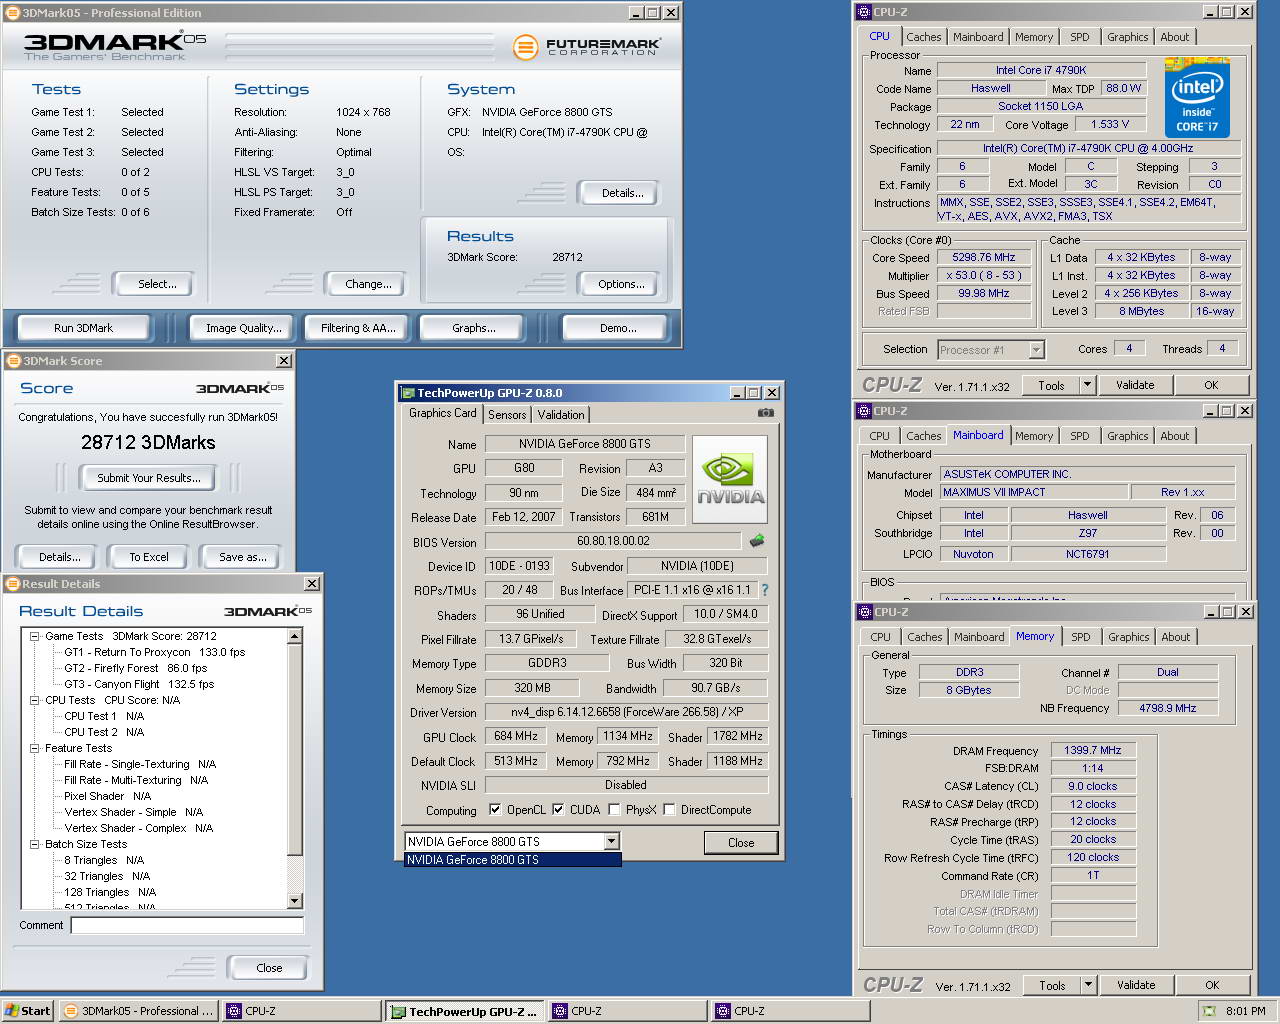The height and width of the screenshot is (1024, 1280).
Task: Open the Caches tab in top CPU-Z window
Action: [x=924, y=37]
